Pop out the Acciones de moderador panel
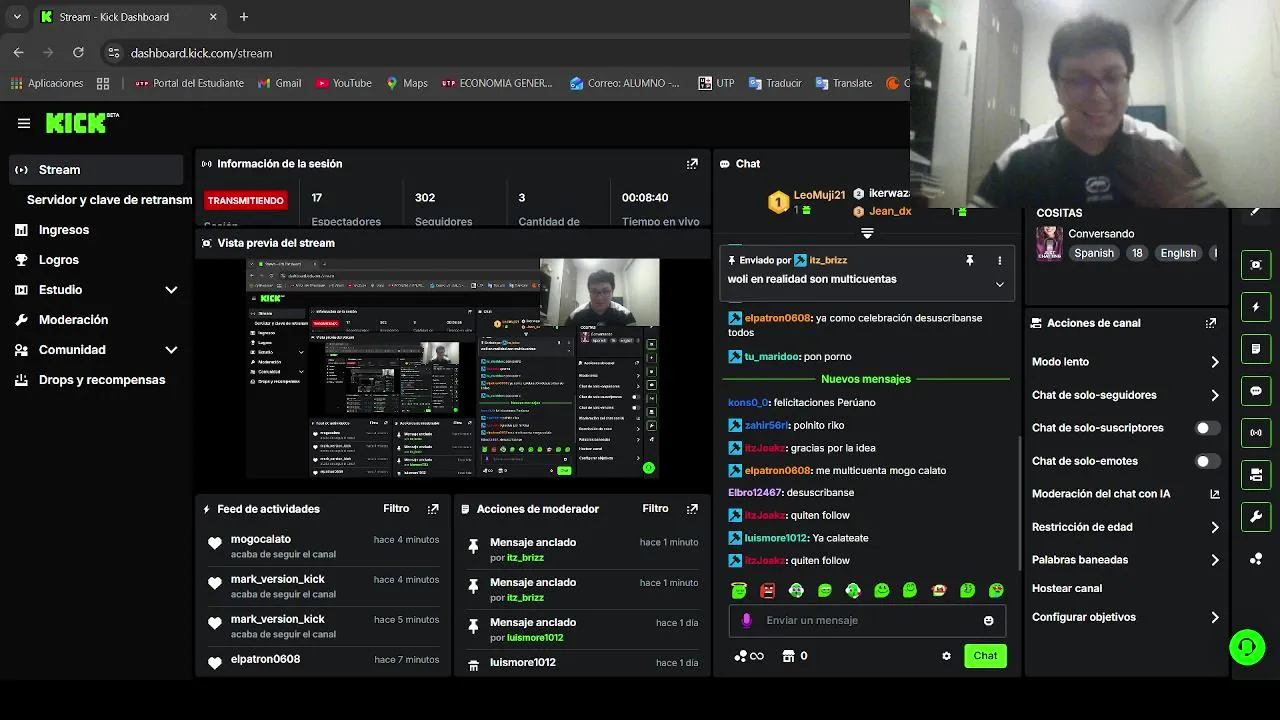 point(692,509)
